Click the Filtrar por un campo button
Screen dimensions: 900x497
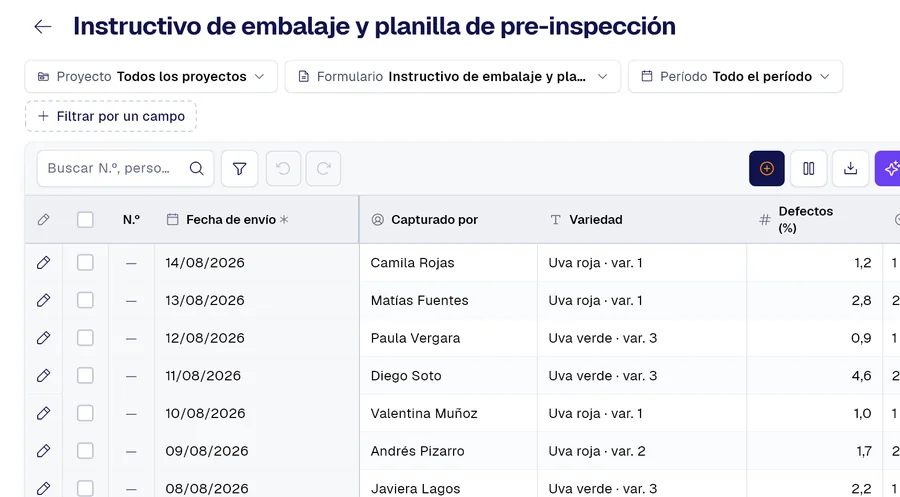[x=111, y=117]
